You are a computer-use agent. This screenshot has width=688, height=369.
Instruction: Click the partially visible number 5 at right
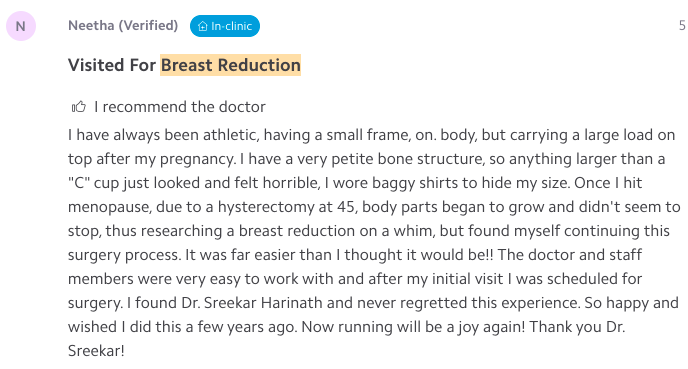coord(682,25)
